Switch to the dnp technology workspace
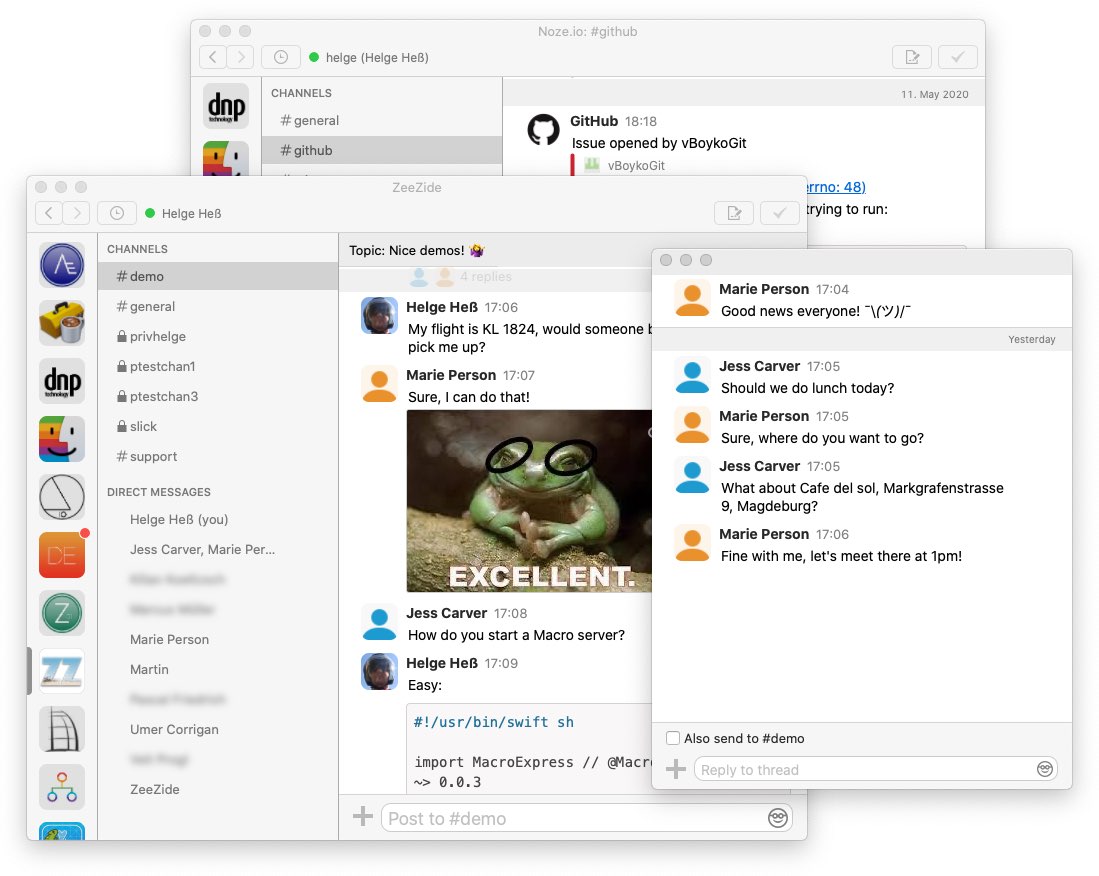 tap(62, 381)
